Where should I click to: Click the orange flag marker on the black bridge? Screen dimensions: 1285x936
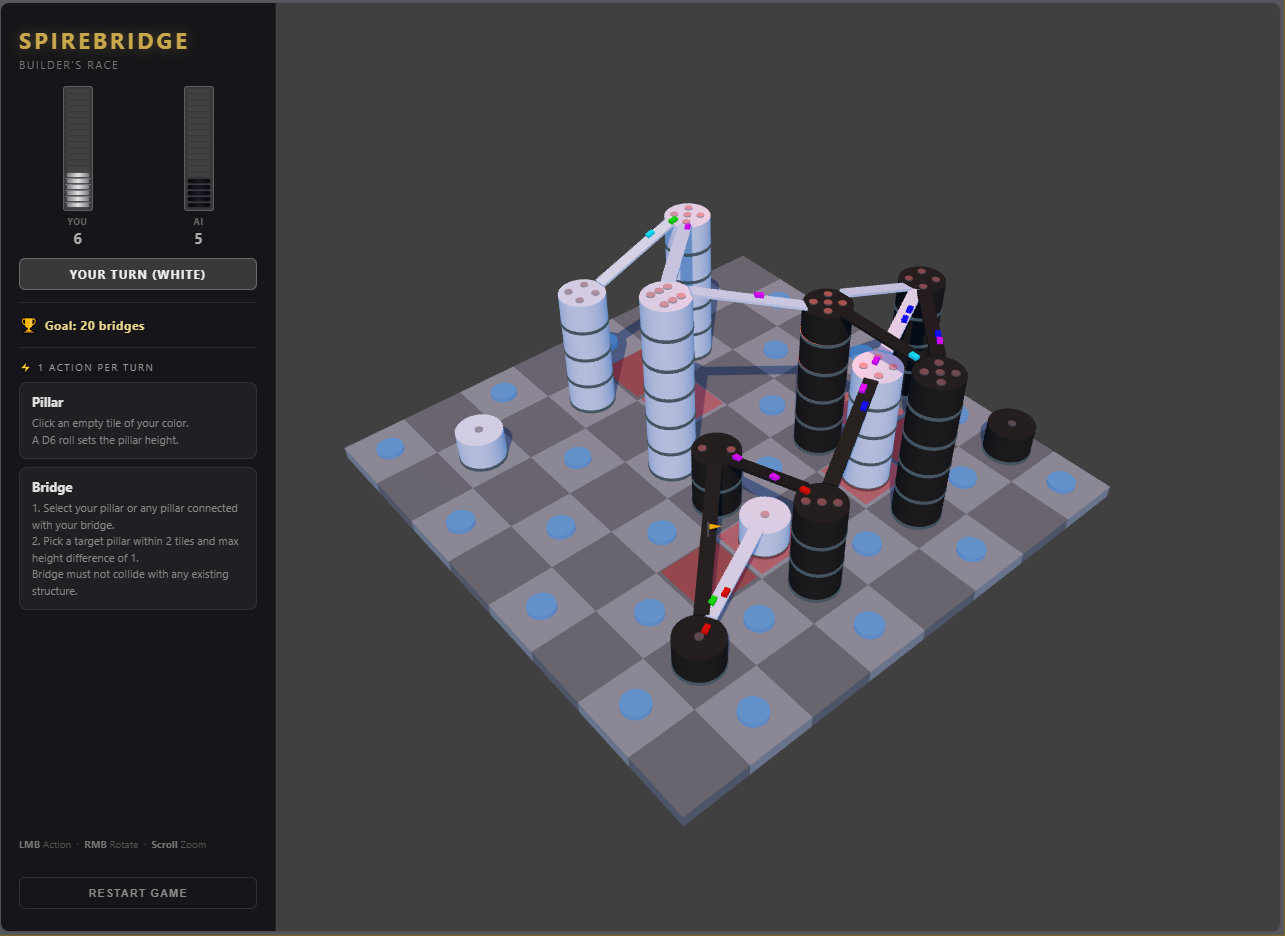point(714,526)
